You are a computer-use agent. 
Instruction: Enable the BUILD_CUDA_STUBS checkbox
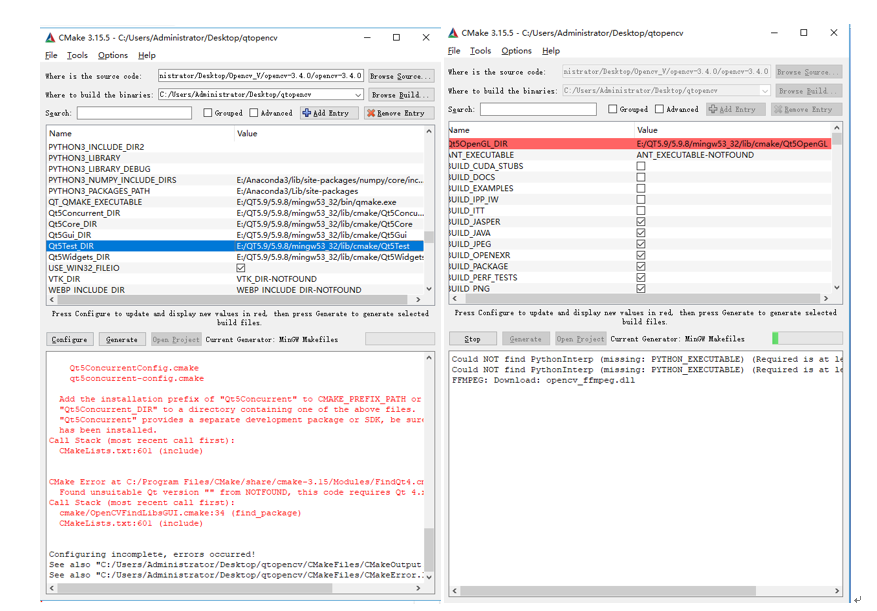point(641,166)
